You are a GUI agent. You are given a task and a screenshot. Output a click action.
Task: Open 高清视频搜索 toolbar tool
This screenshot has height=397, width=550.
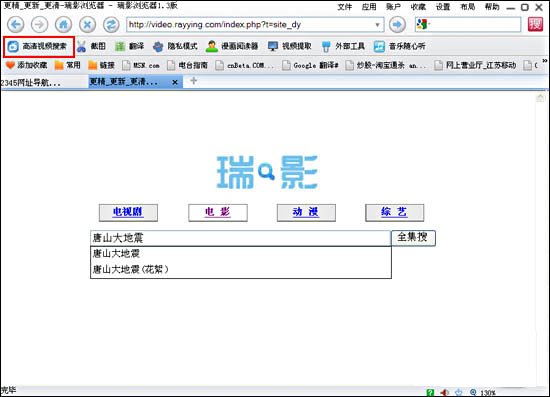click(38, 46)
